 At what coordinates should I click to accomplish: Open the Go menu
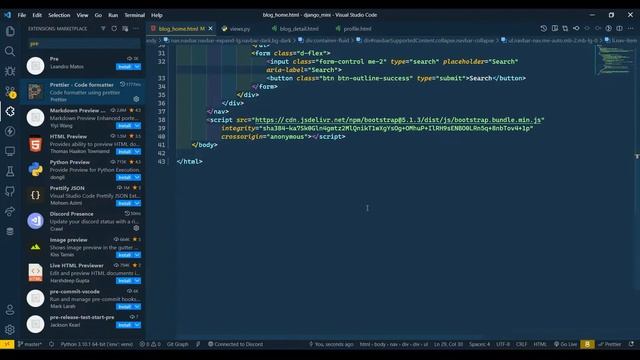click(x=98, y=15)
